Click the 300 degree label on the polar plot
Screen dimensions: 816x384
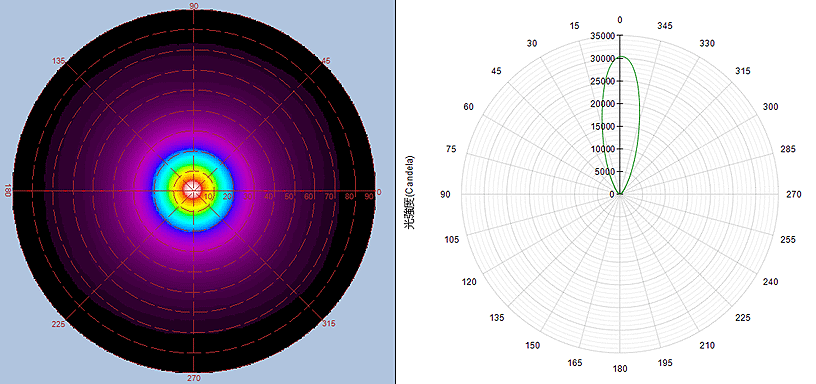coord(771,107)
